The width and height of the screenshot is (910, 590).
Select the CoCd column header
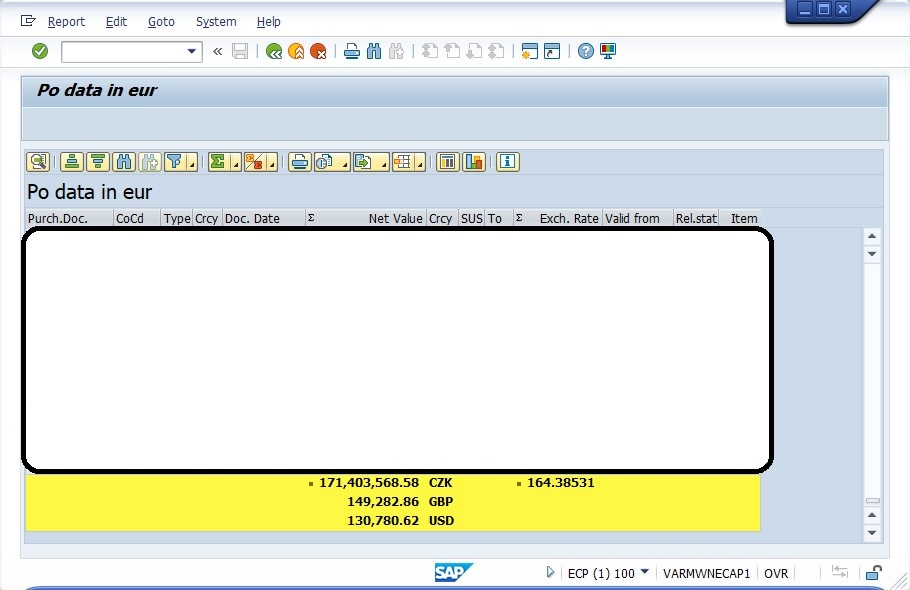click(x=137, y=218)
